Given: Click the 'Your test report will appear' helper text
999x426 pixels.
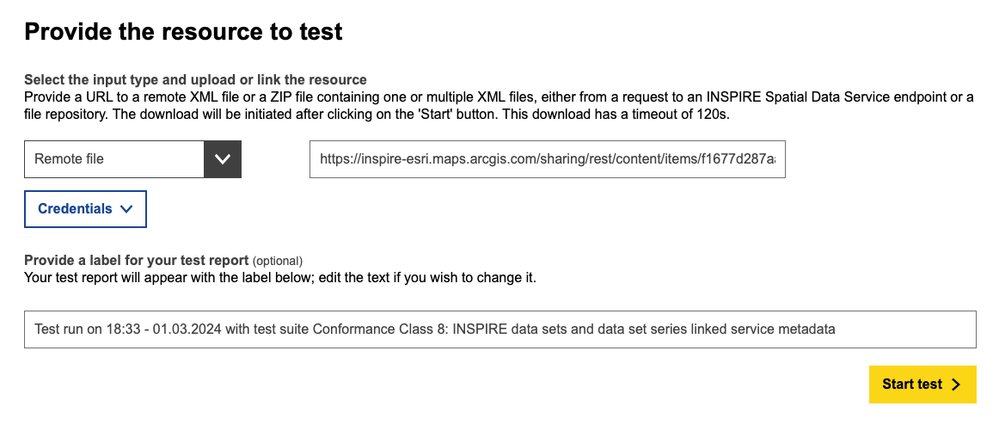Looking at the screenshot, I should coord(280,277).
